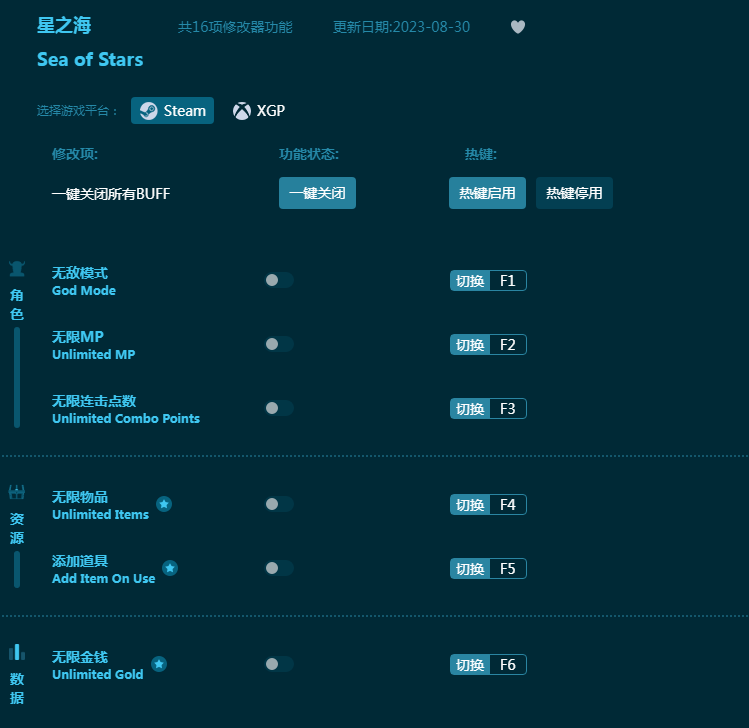Click the F6 hotkey field

pos(508,664)
